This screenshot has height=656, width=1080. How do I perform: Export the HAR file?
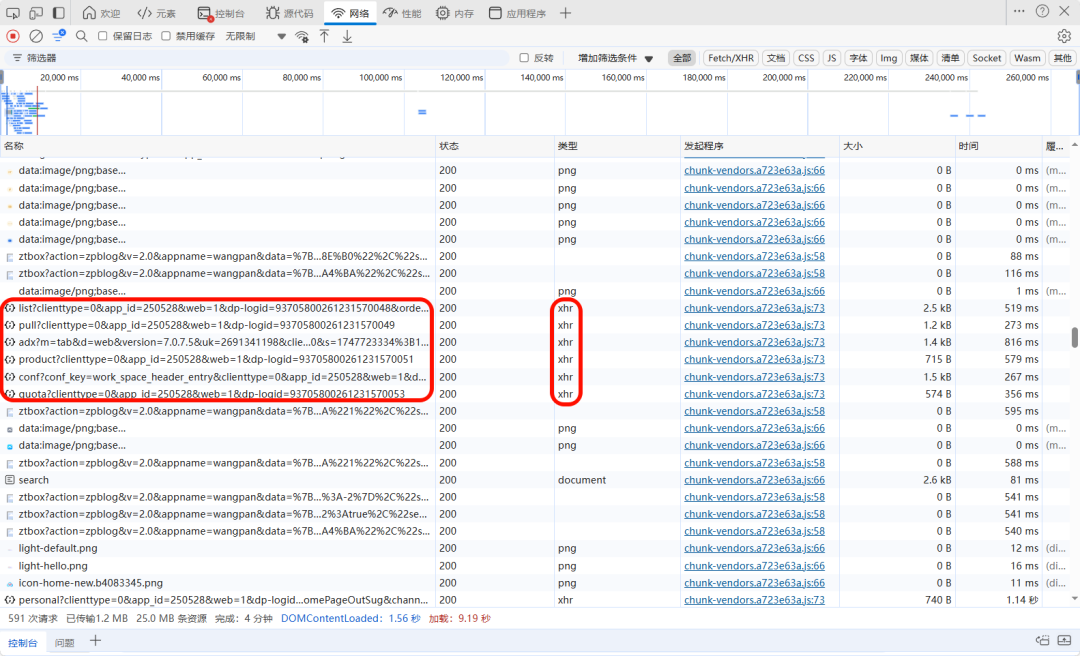[x=347, y=35]
